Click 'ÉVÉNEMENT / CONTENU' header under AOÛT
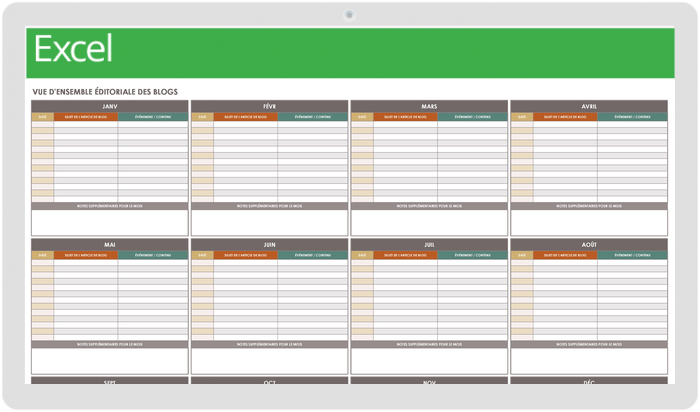The height and width of the screenshot is (412, 700). point(633,255)
